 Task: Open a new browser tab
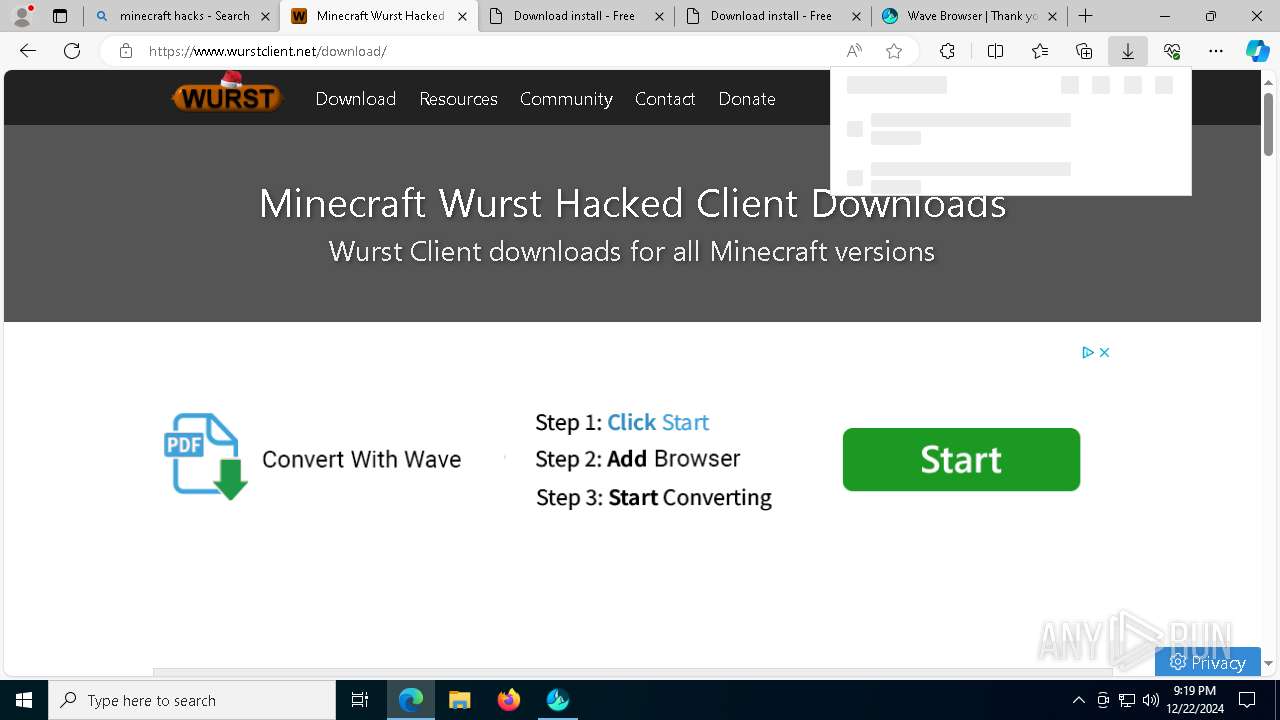click(1085, 16)
